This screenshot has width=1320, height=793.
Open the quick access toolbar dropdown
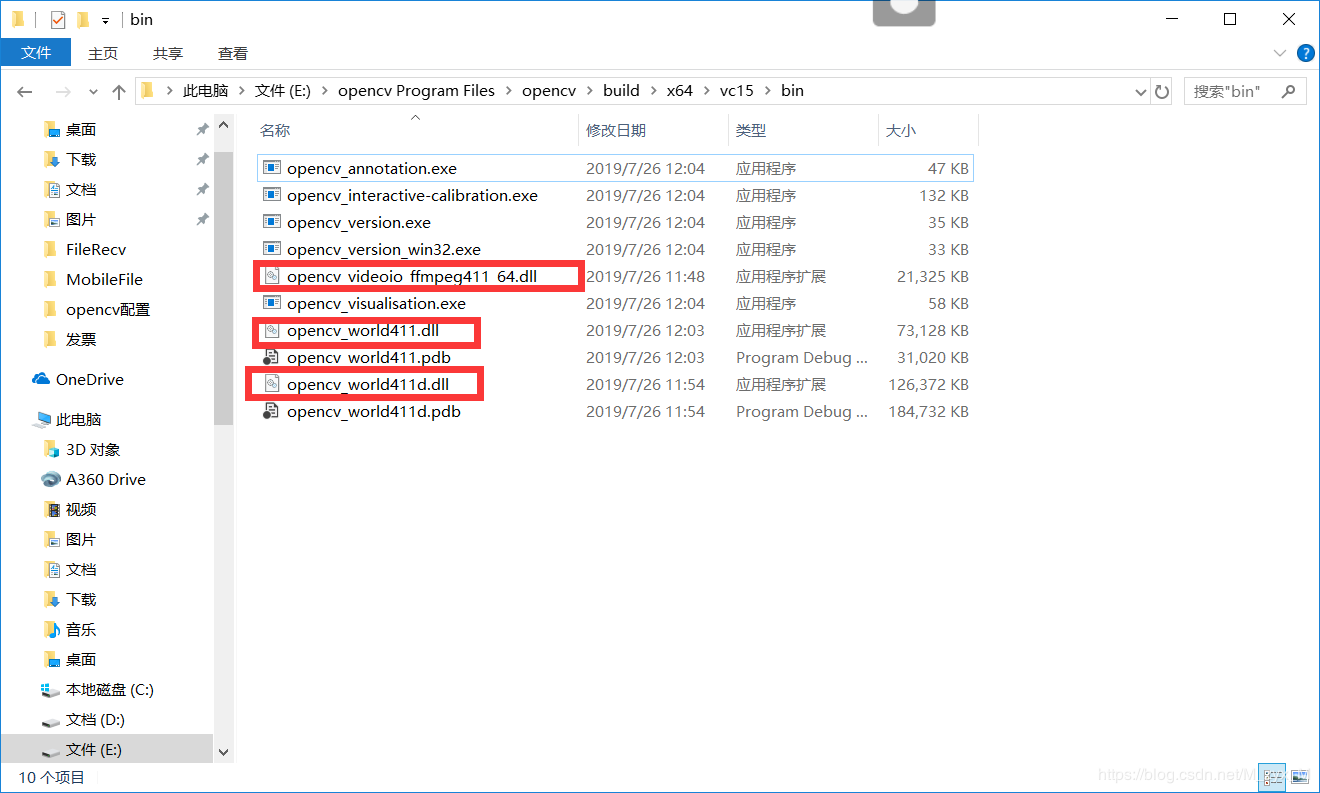(105, 20)
